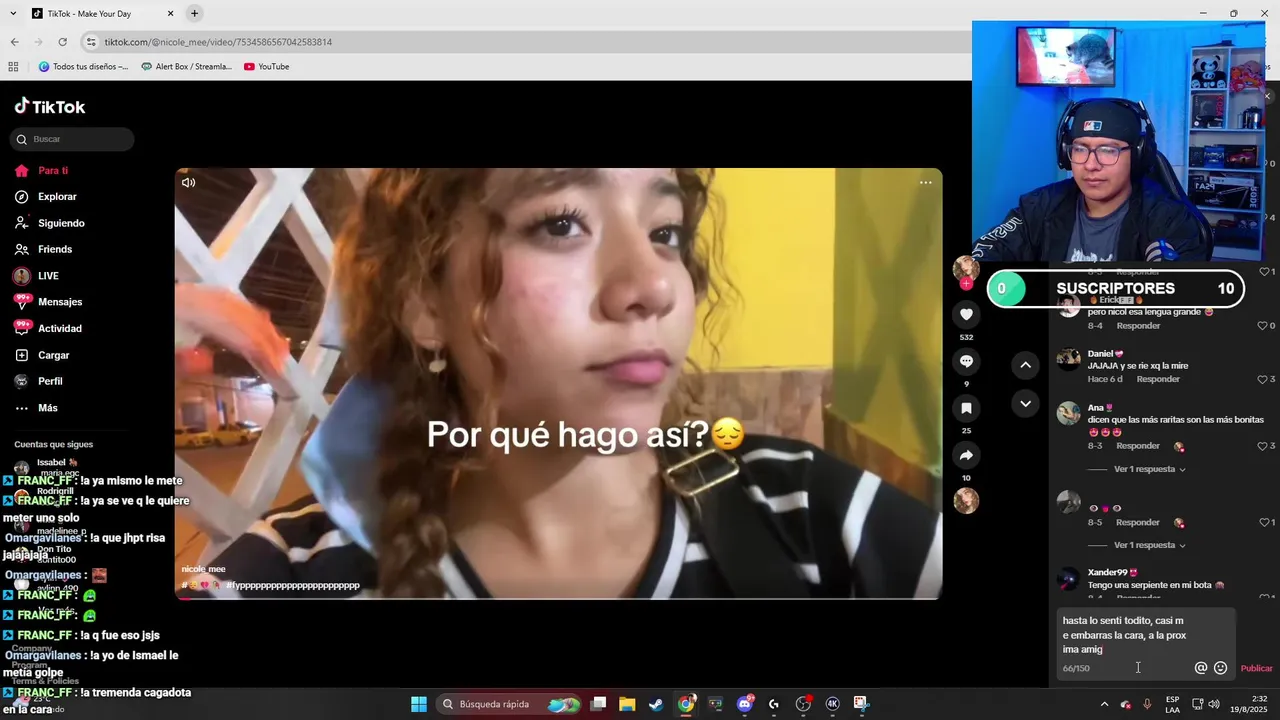
Task: Open the 'Todos tus diseños' bookmark
Action: coord(83,67)
